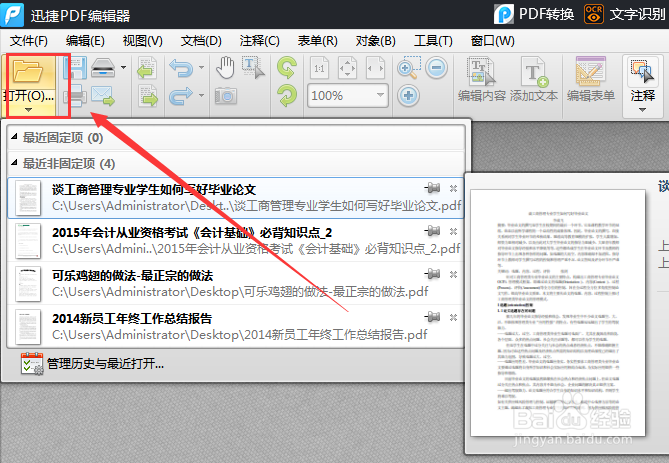
Task: Expand the 注释 dropdown arrow
Action: click(x=643, y=110)
